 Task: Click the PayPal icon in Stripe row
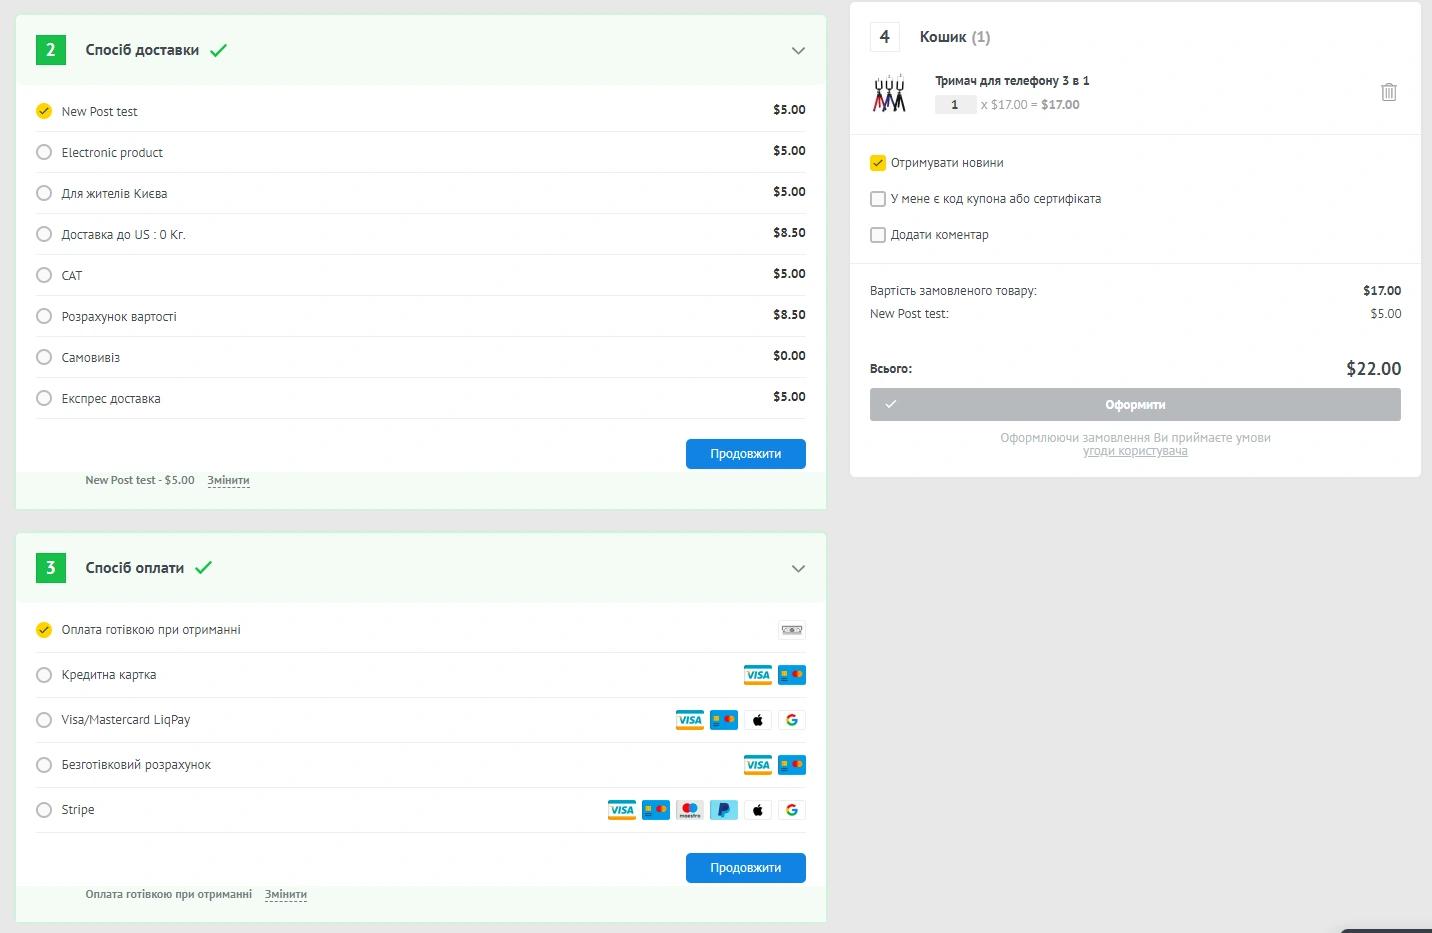[723, 810]
